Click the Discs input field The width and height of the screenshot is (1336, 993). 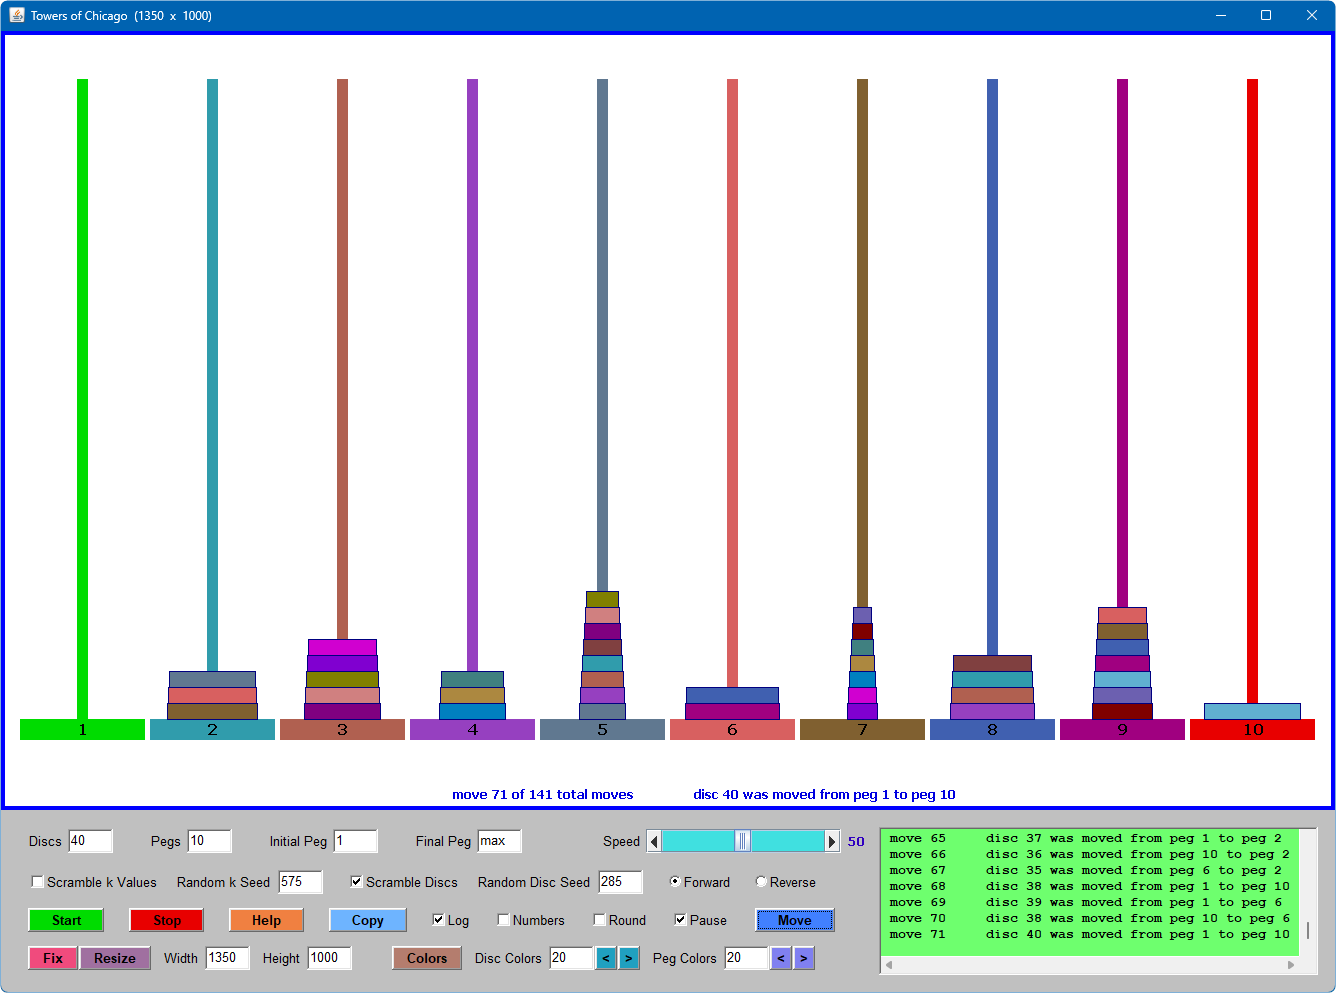[90, 841]
